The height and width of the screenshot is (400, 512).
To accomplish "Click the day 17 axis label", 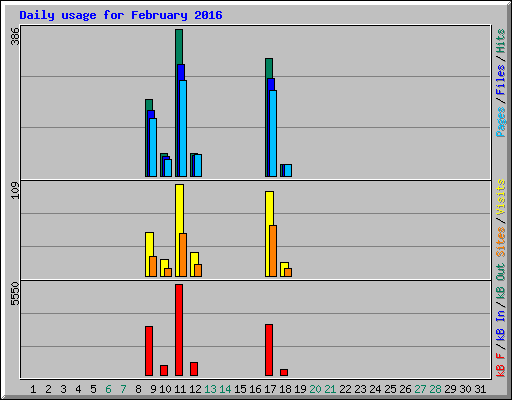I will pos(270,389).
